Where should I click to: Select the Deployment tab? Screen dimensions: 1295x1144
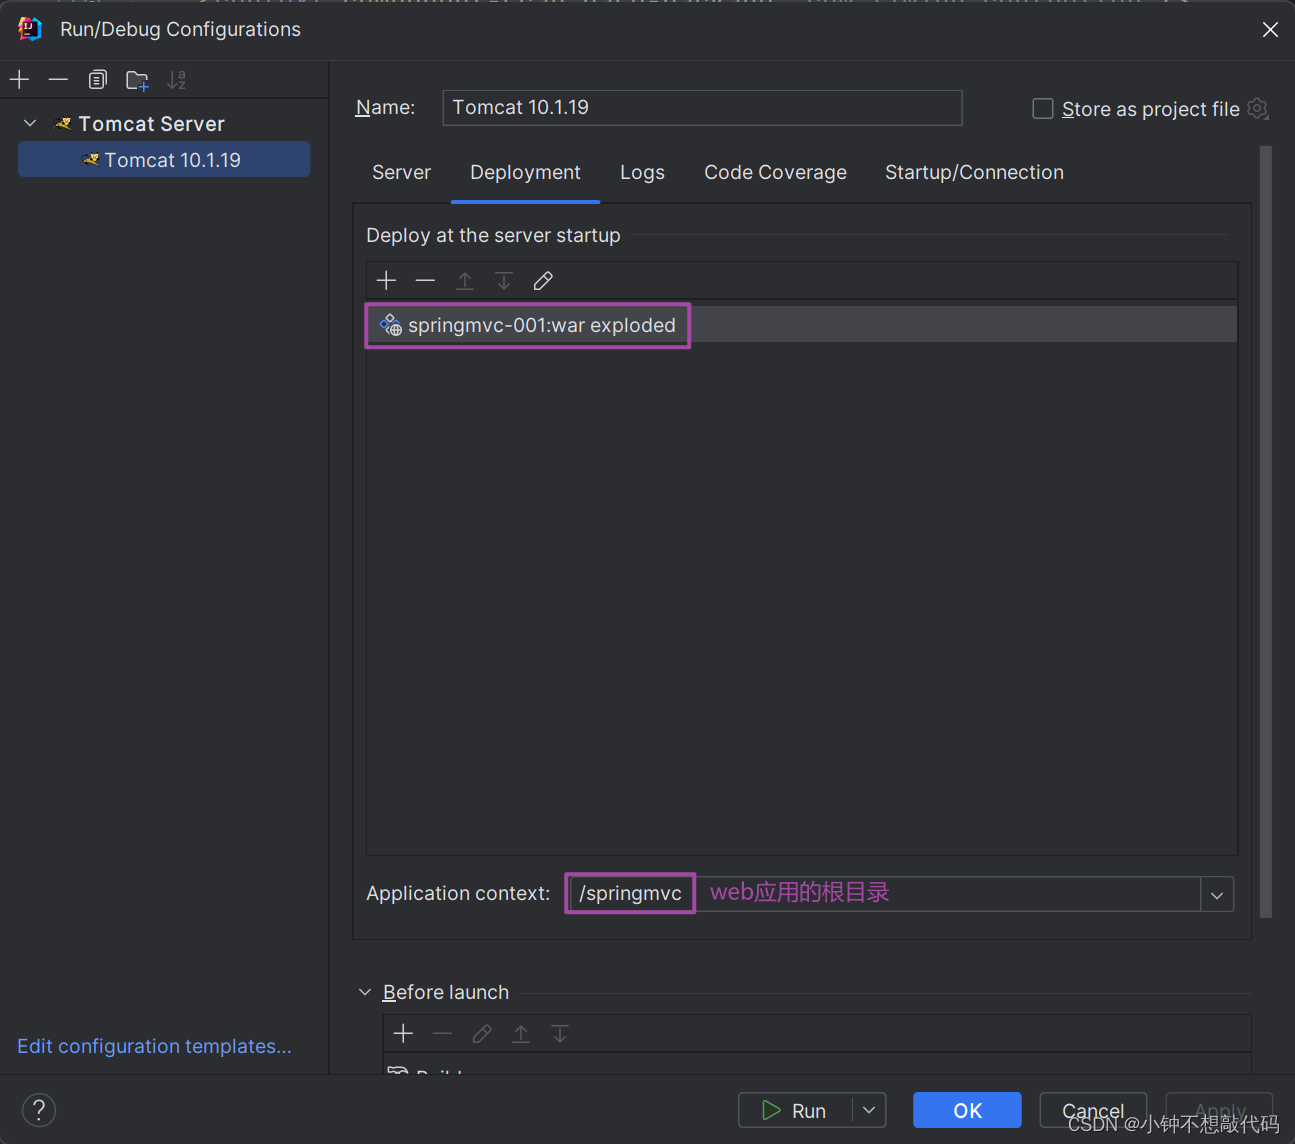tap(525, 172)
